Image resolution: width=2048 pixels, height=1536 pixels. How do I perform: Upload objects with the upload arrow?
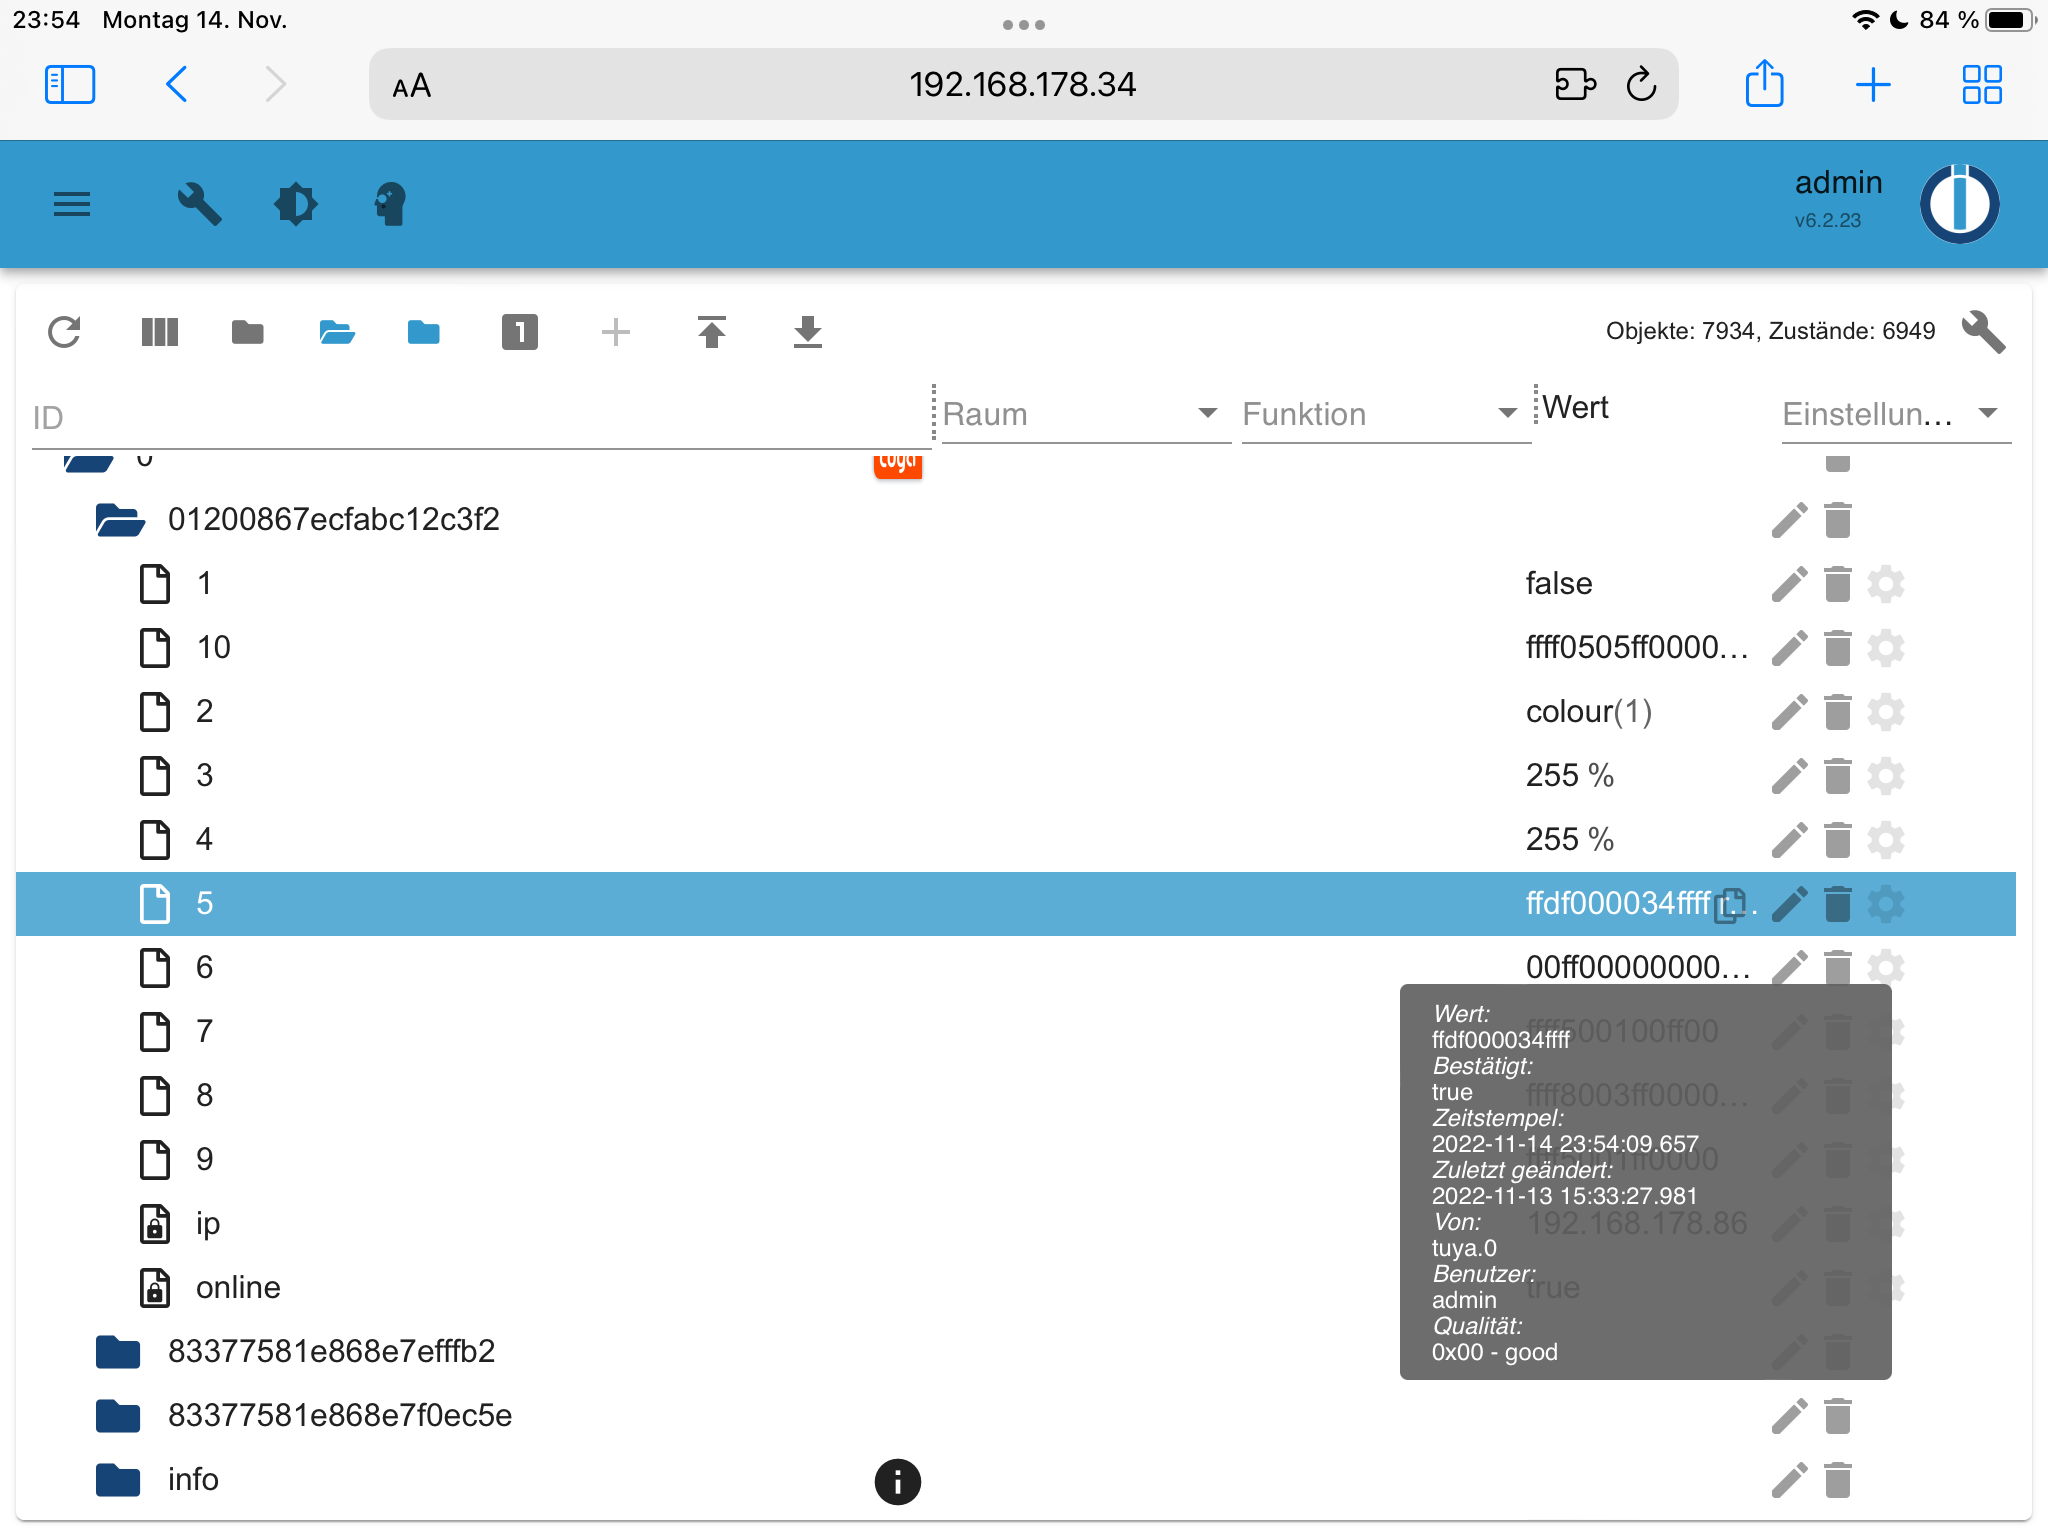(x=711, y=332)
